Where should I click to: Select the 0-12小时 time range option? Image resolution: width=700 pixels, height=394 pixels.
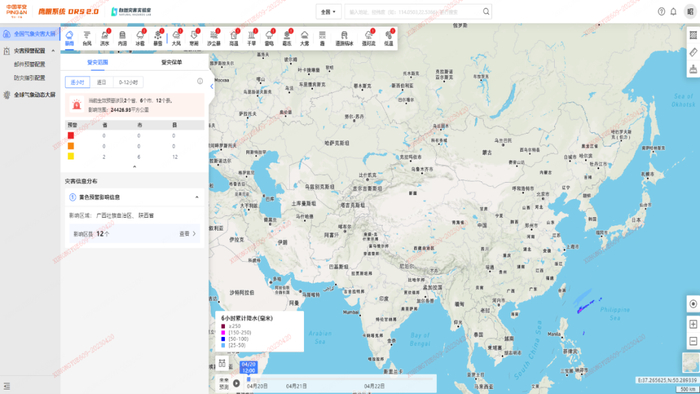coord(128,82)
